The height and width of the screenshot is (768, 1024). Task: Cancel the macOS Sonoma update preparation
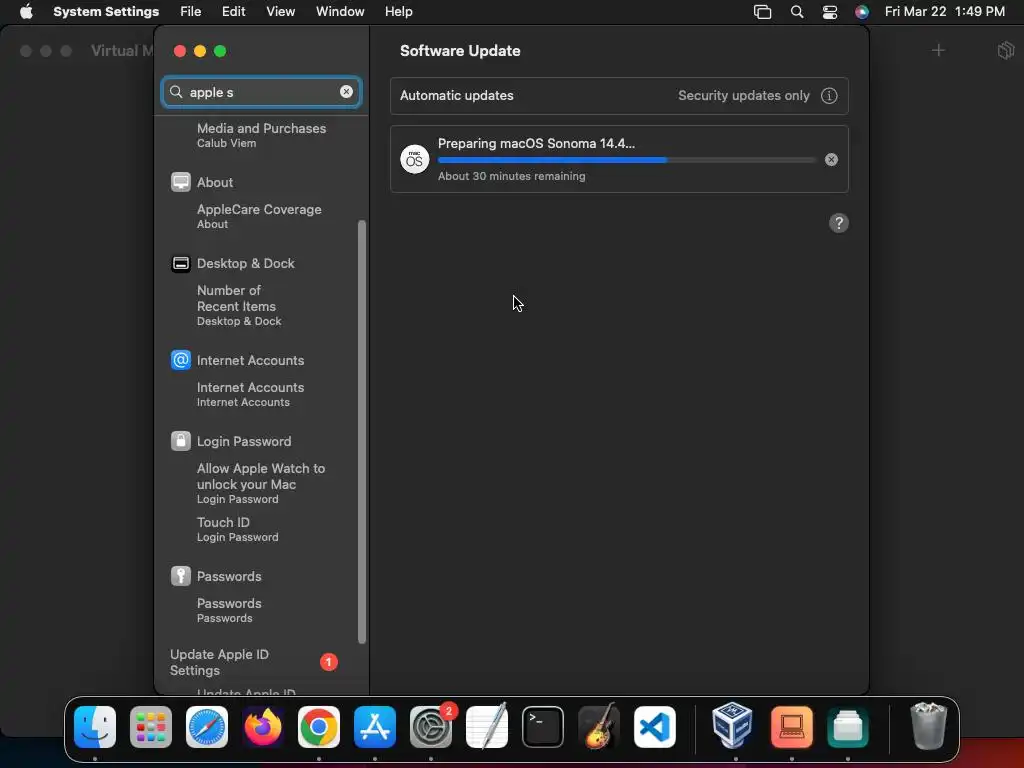coord(831,159)
